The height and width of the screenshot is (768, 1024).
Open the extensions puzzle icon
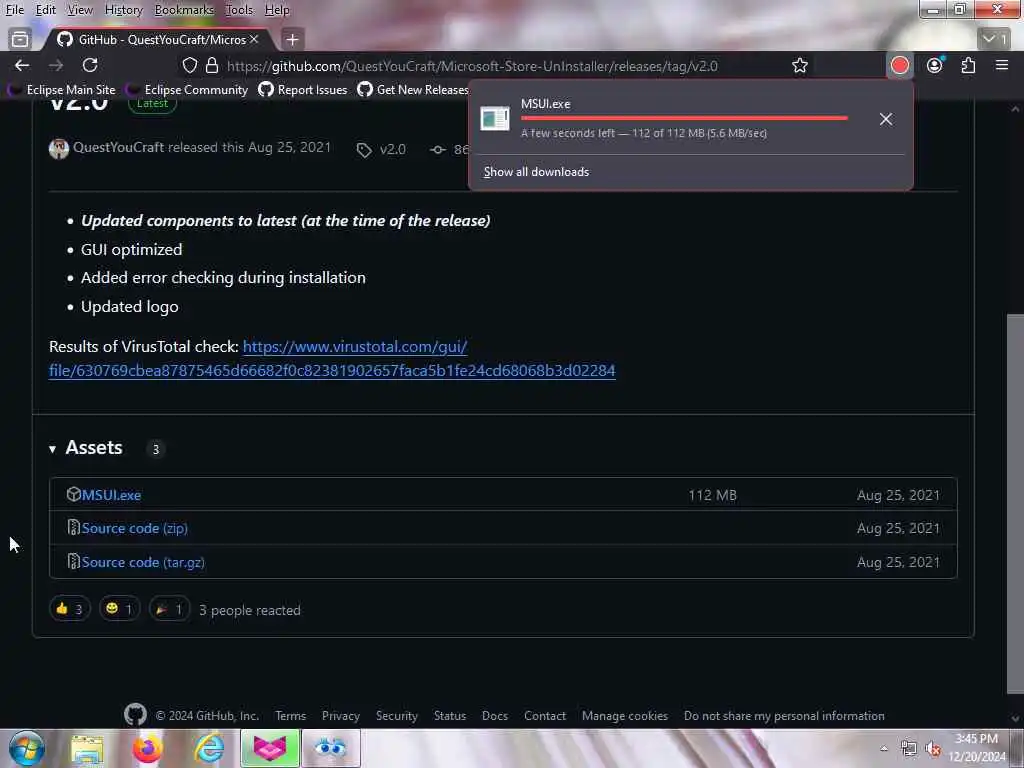click(x=968, y=65)
